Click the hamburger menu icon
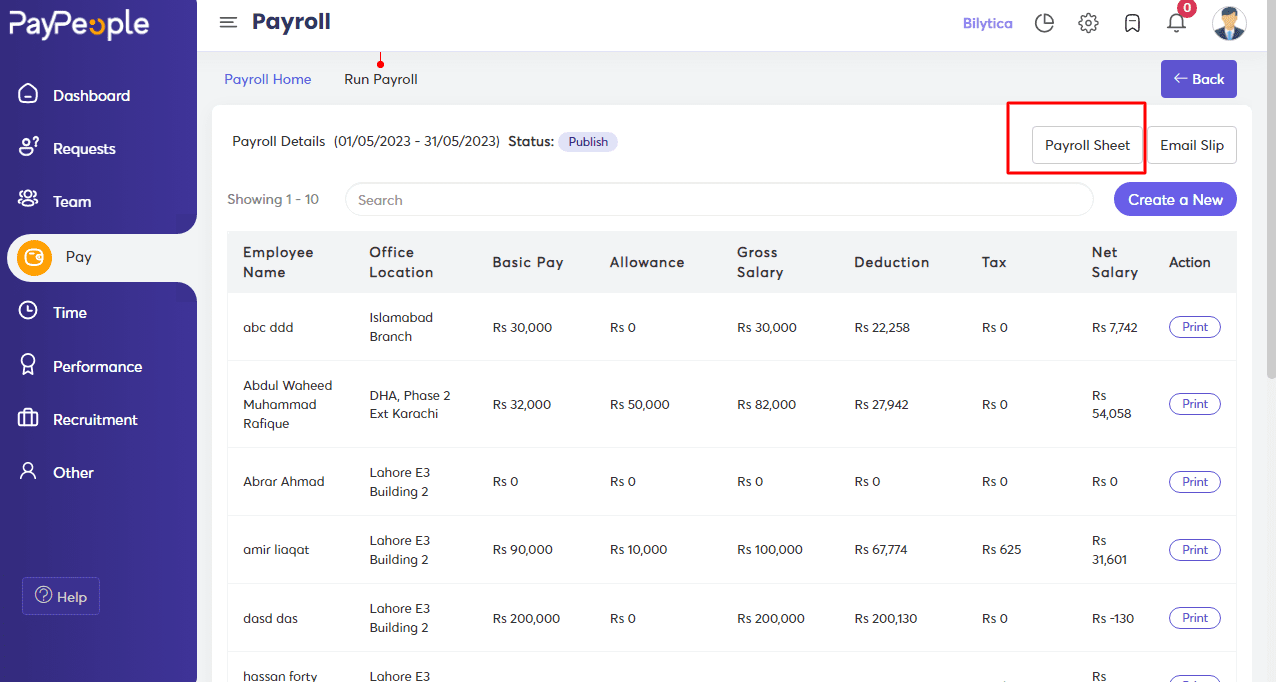 coord(228,23)
